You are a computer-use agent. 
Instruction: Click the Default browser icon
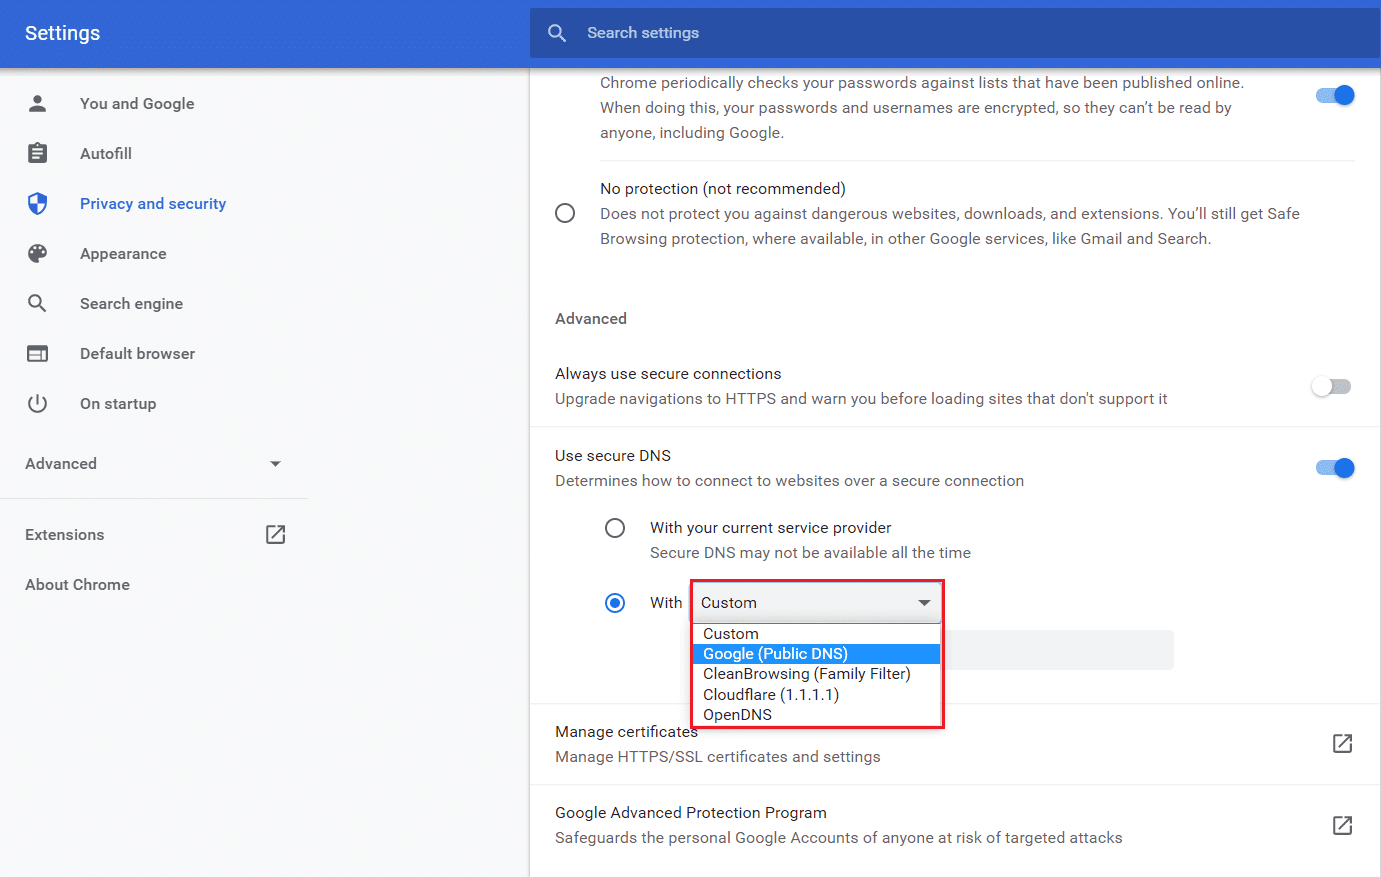point(37,353)
